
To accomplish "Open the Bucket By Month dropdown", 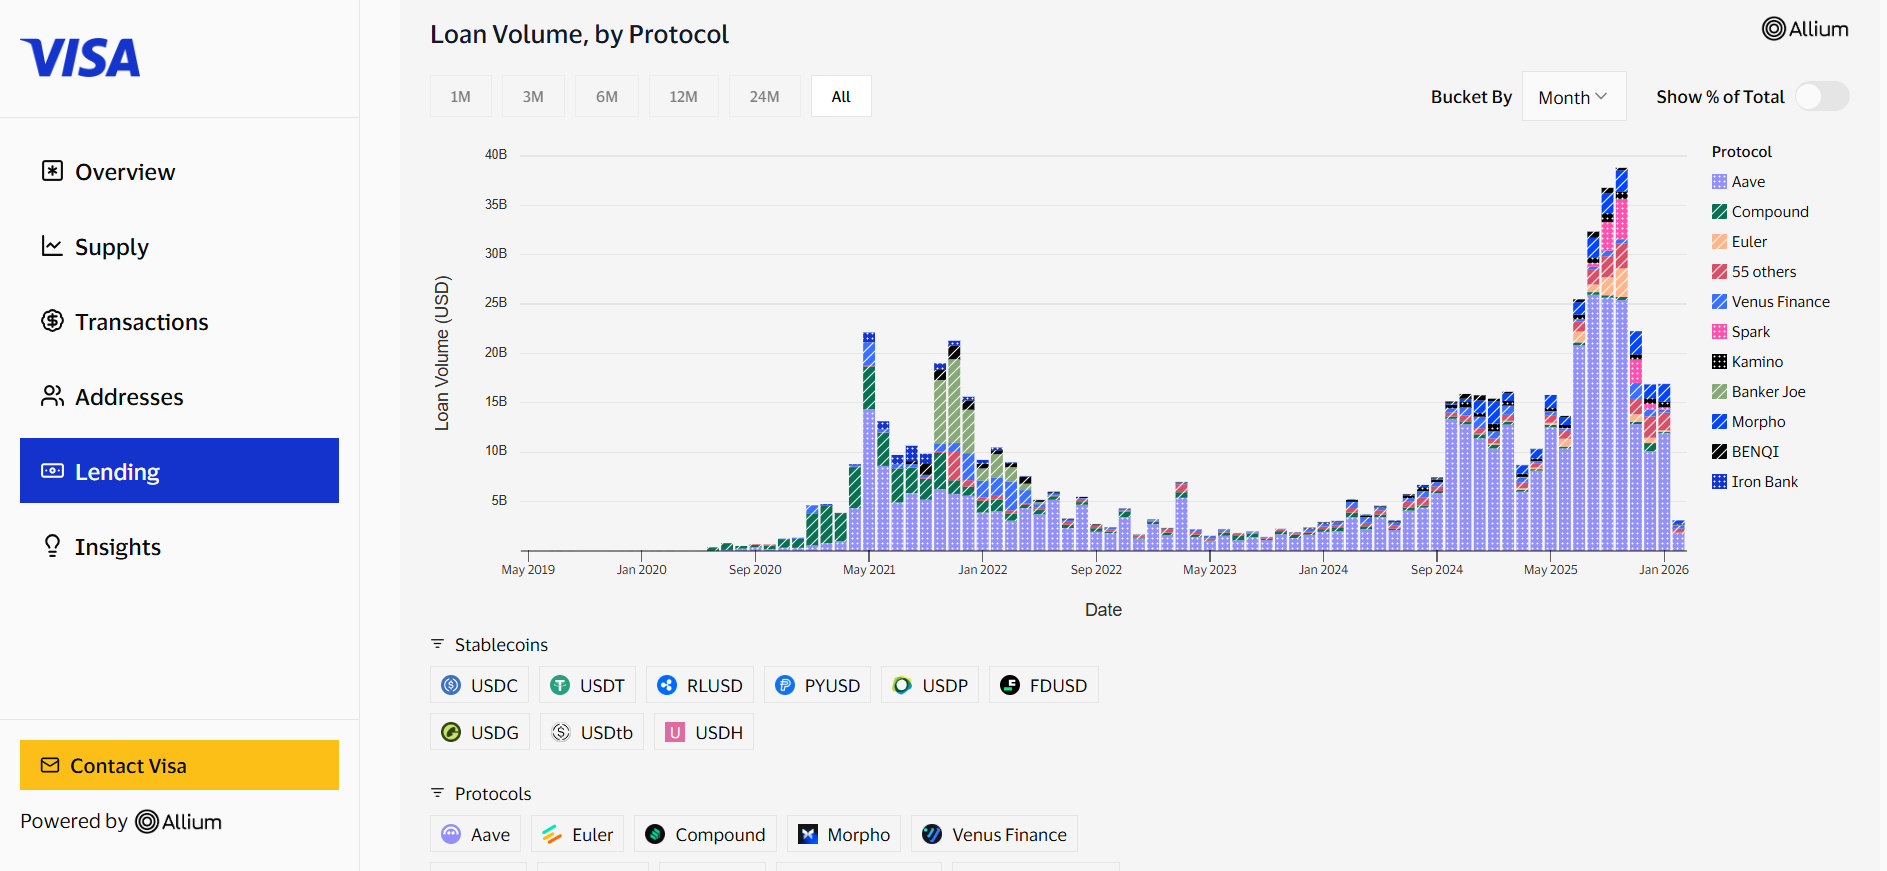I will [1573, 96].
